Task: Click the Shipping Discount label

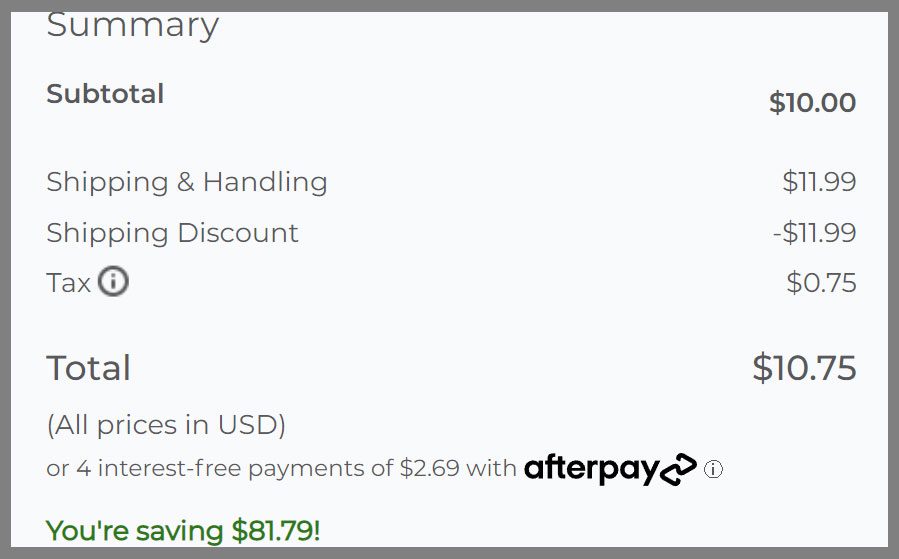Action: [x=172, y=233]
